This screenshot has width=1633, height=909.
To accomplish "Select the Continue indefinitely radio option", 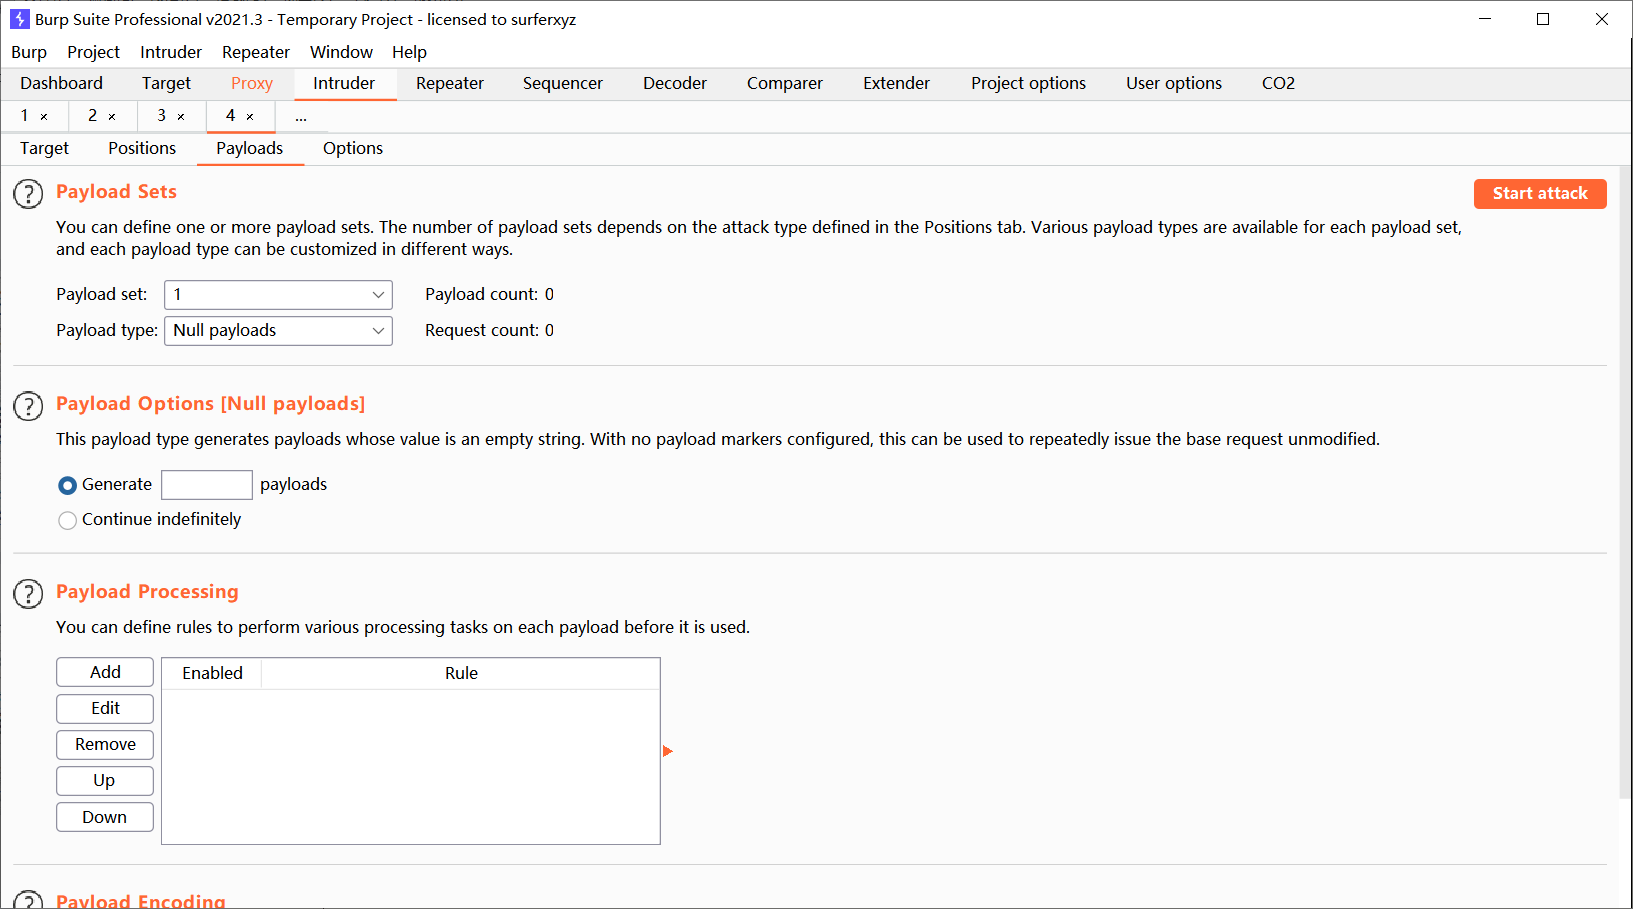I will point(67,520).
